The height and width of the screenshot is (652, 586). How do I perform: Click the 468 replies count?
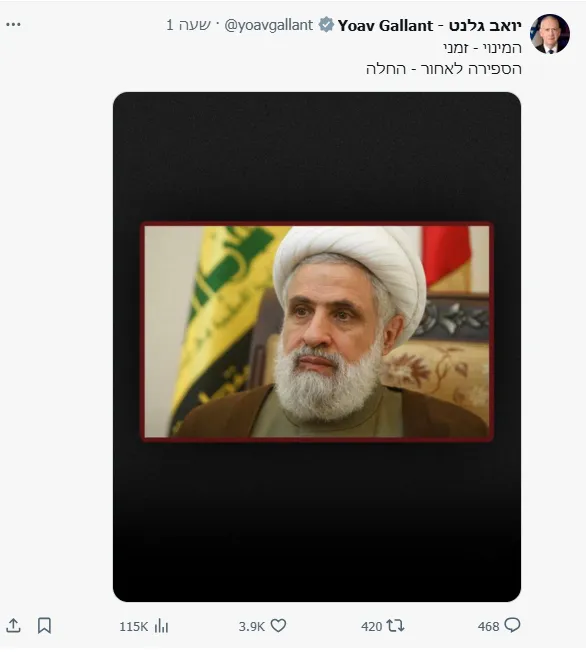(488, 627)
